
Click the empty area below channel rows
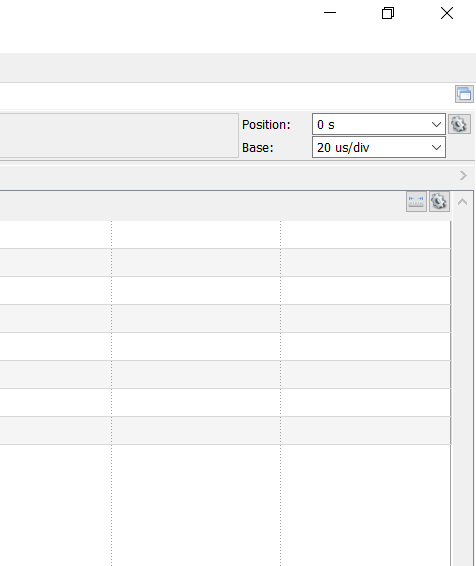(225, 505)
